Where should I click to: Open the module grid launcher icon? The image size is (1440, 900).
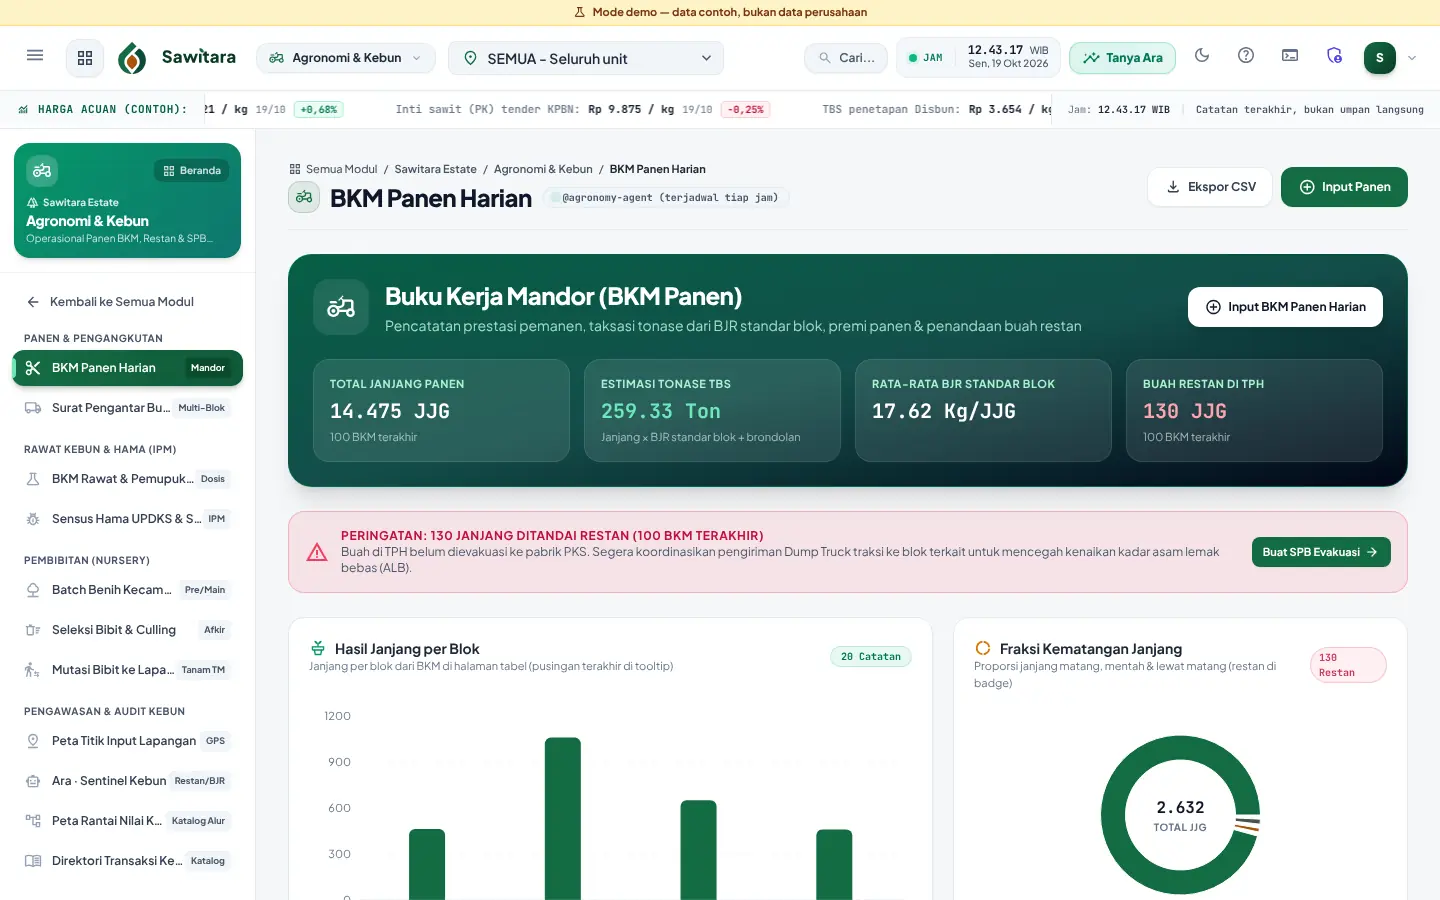click(x=85, y=58)
